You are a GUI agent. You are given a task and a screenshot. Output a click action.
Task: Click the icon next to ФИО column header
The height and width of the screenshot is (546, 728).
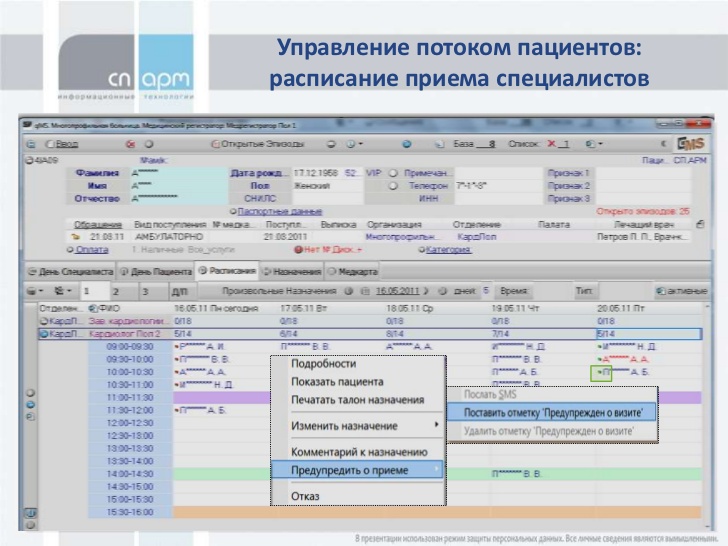(x=93, y=308)
